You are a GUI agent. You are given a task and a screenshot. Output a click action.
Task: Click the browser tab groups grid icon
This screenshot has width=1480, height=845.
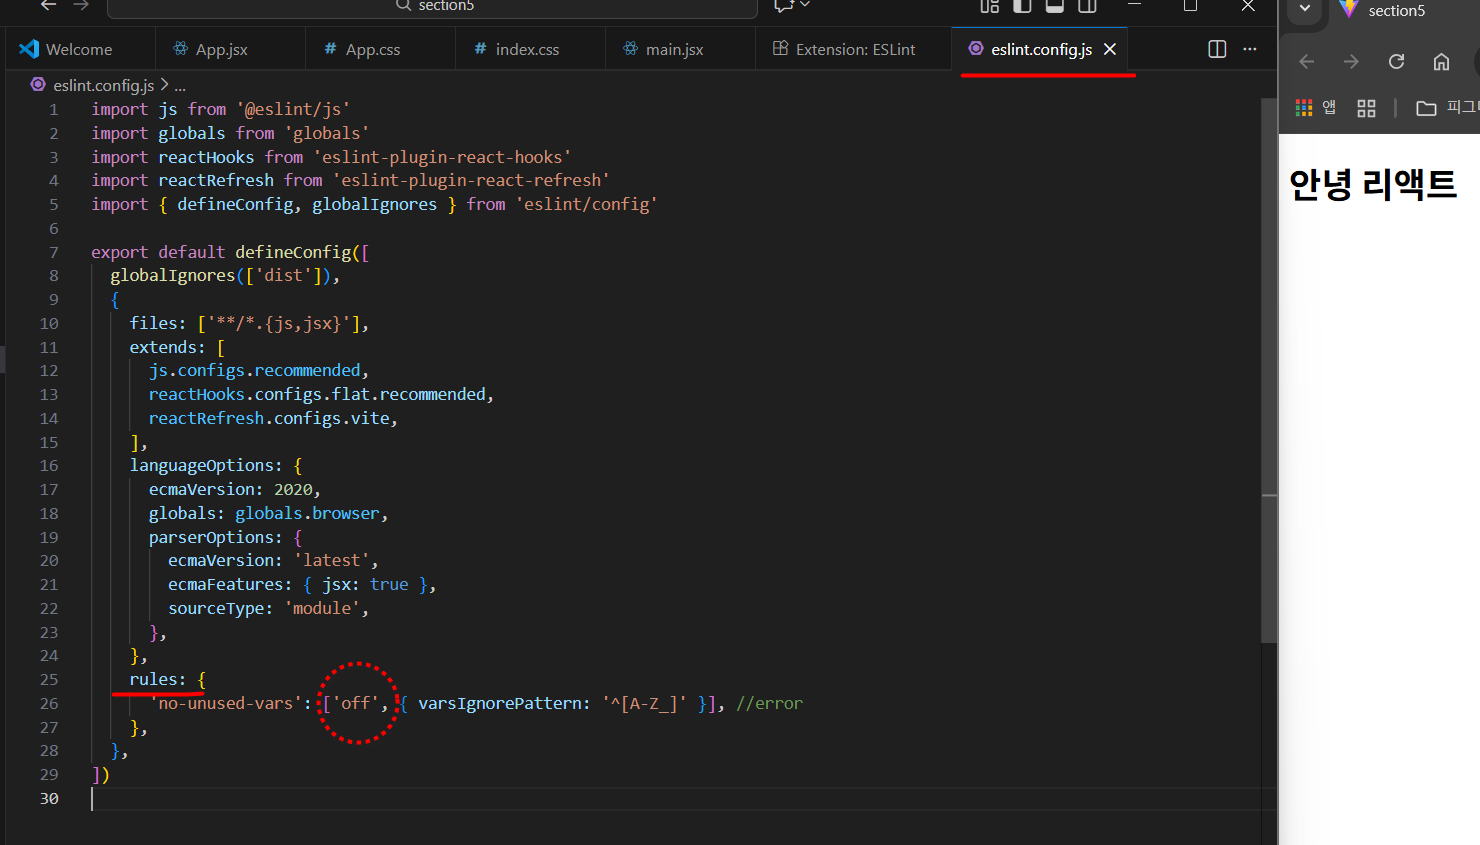pyautogui.click(x=1366, y=108)
